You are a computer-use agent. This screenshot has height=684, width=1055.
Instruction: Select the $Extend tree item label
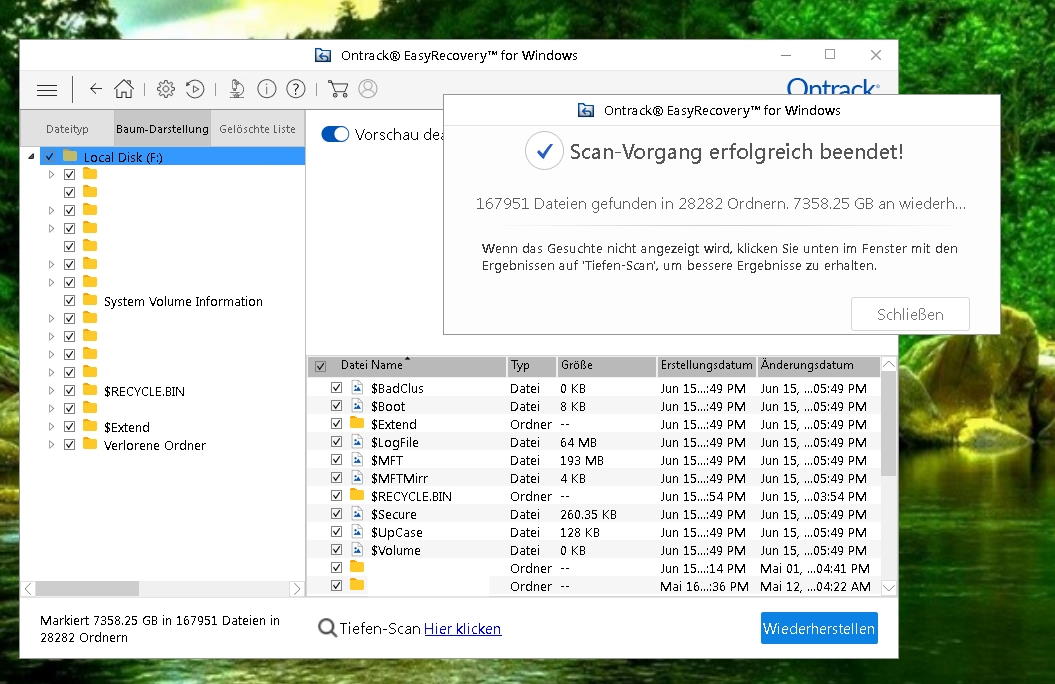click(126, 427)
